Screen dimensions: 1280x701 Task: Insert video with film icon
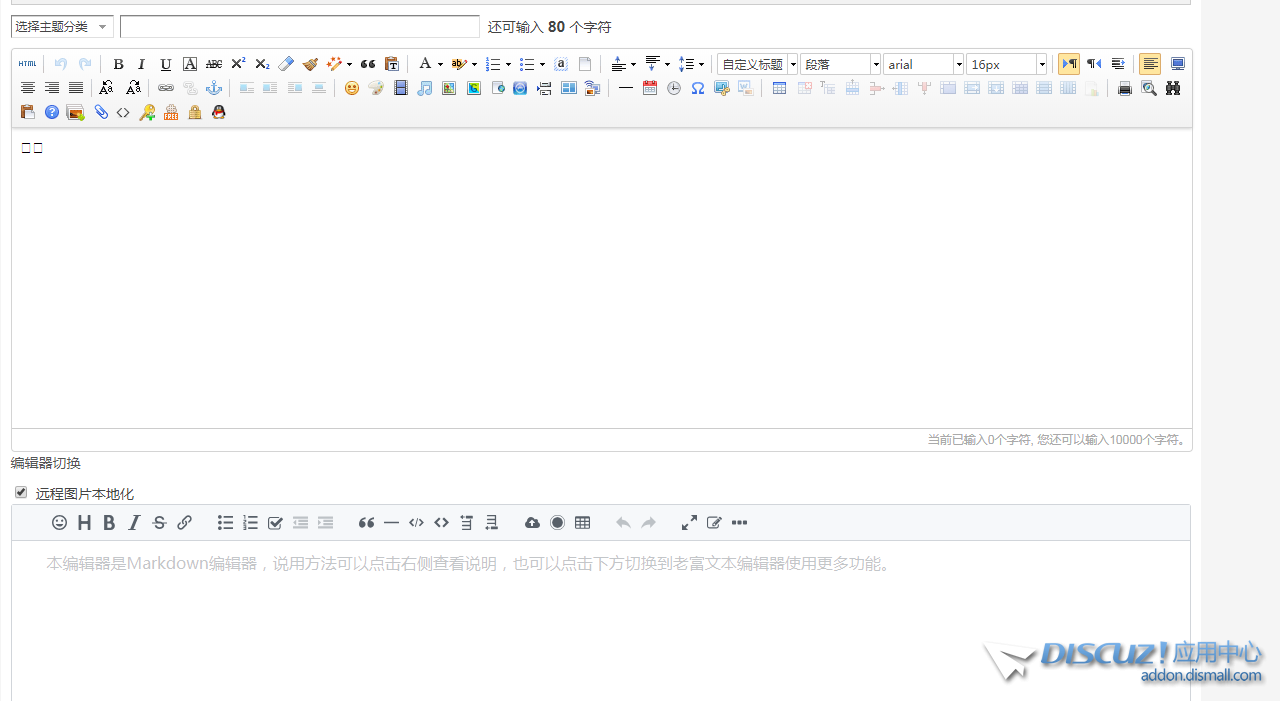(400, 88)
